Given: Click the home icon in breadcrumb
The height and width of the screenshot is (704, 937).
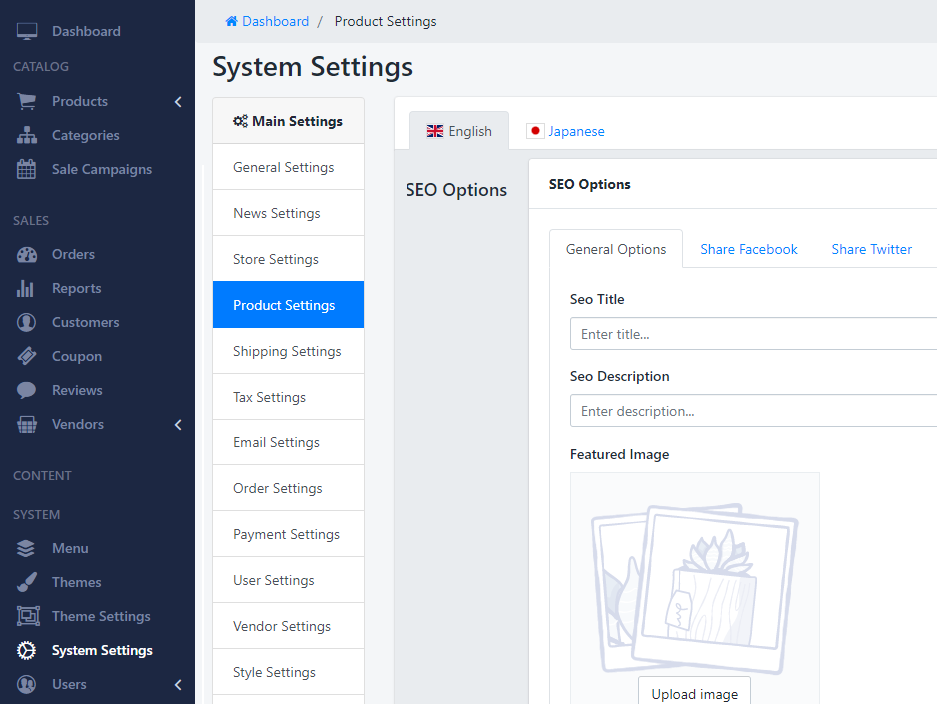Looking at the screenshot, I should [x=231, y=22].
